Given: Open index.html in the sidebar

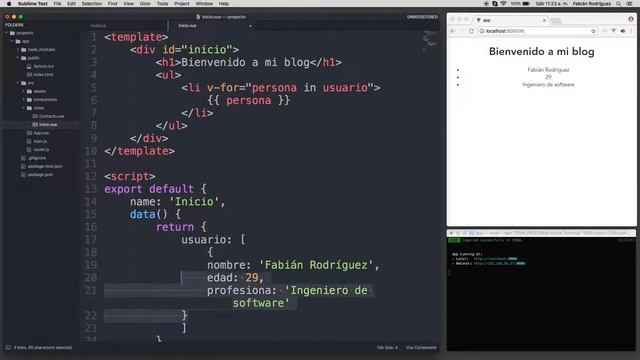Looking at the screenshot, I should pos(43,75).
